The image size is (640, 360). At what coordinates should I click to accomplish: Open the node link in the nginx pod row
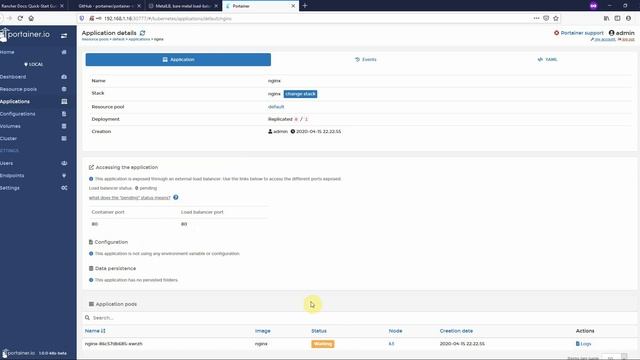[x=391, y=344]
